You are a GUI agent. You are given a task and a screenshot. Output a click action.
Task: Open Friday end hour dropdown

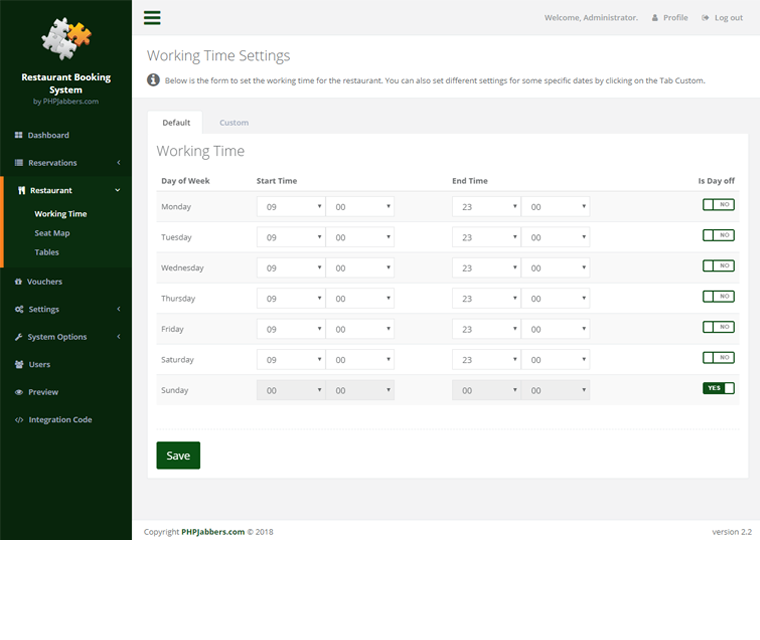point(486,329)
